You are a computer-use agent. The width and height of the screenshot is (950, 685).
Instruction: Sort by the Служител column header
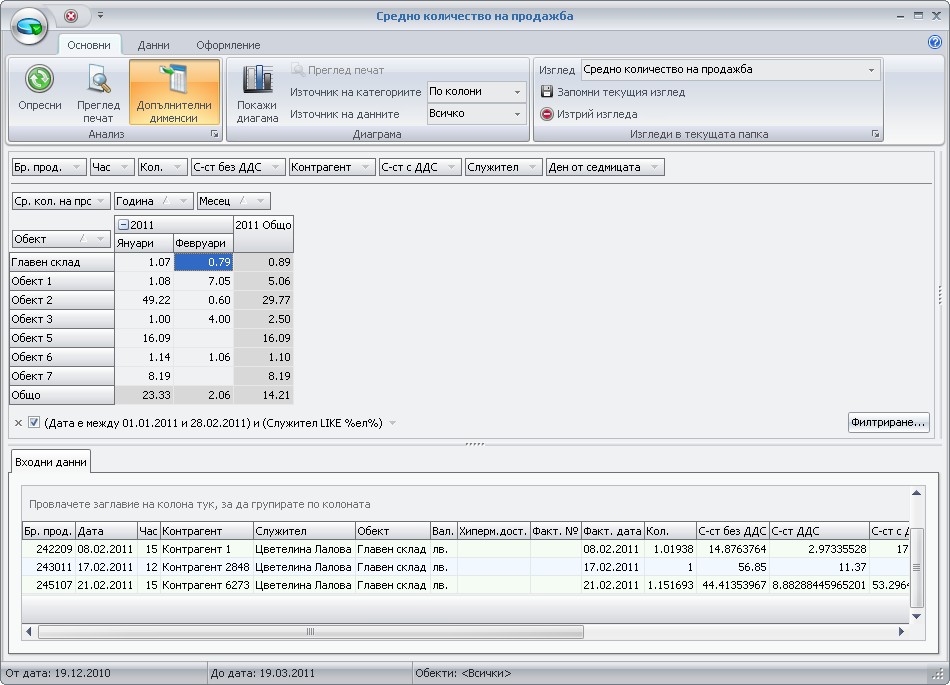(x=304, y=531)
